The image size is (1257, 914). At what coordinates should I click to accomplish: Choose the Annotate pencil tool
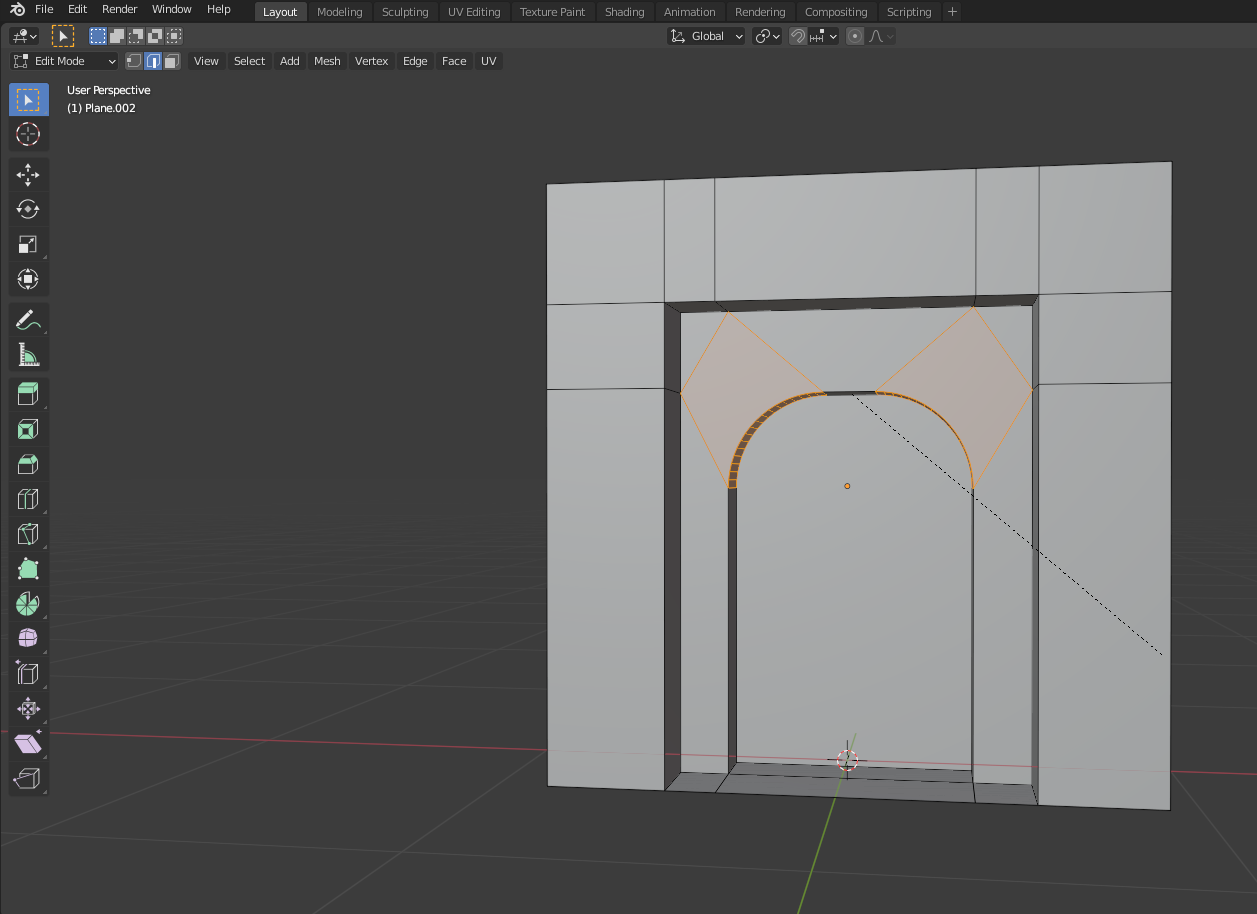28,319
